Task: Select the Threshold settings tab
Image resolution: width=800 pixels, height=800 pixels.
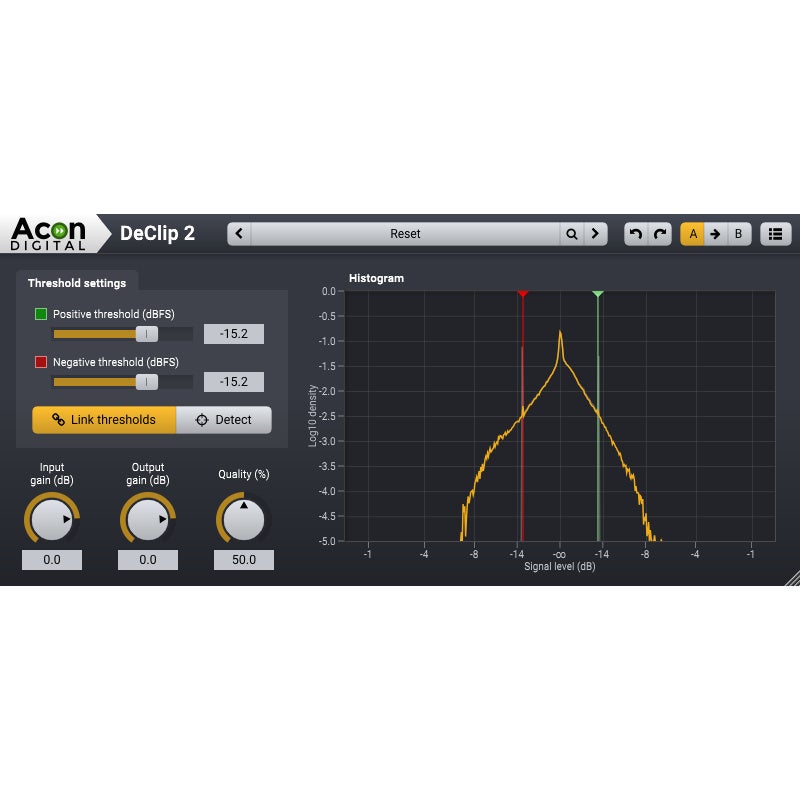Action: 77,283
